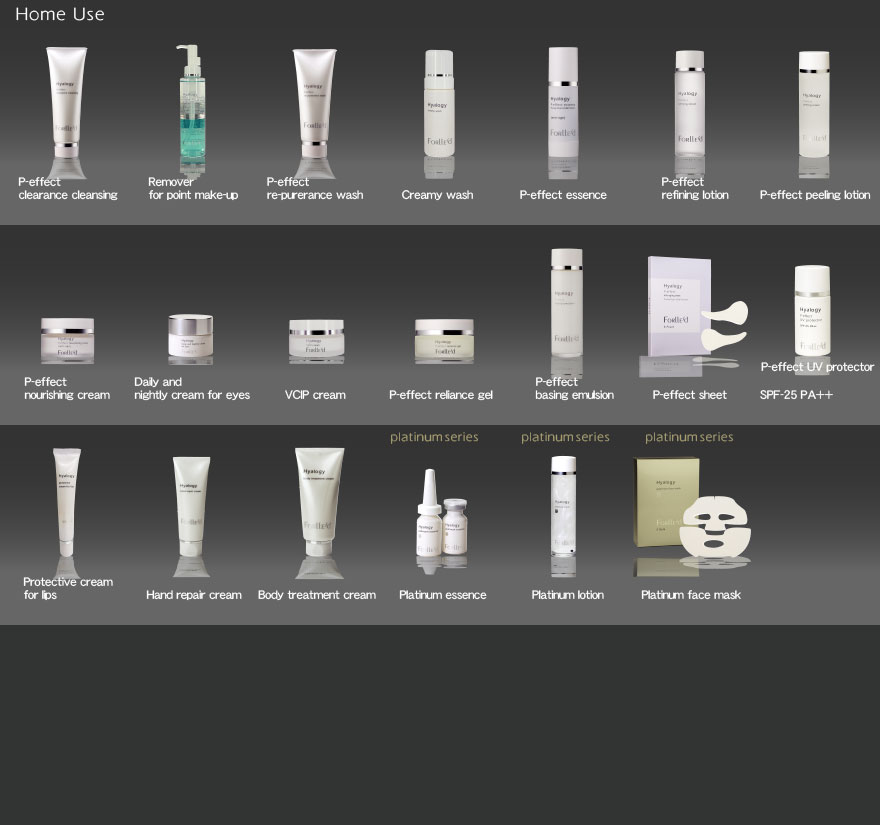Click the P-effect clearance cleansing tube image

[67, 100]
